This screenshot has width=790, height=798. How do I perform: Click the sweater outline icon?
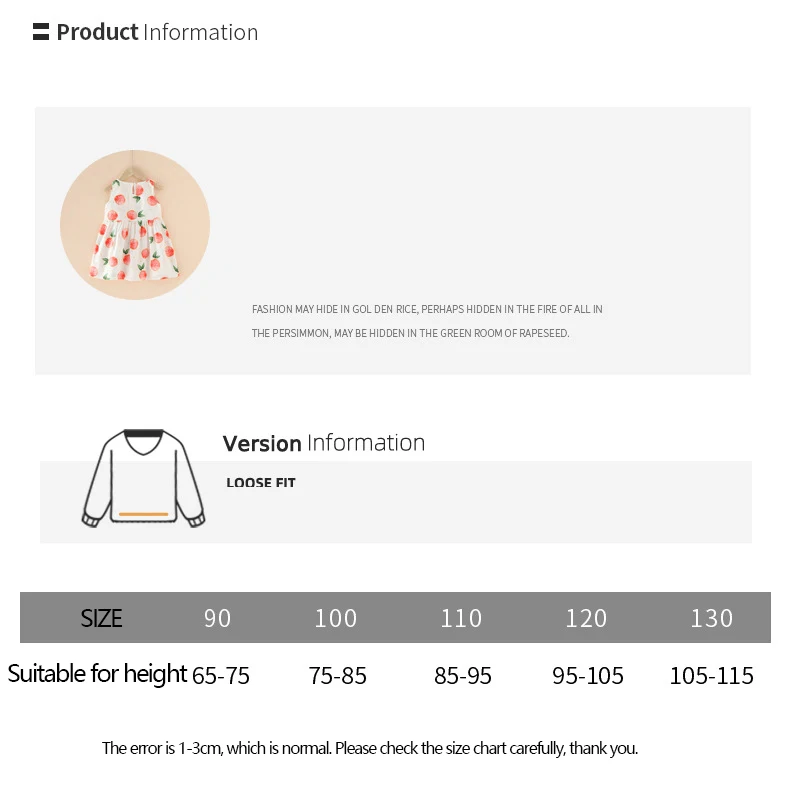(x=143, y=479)
